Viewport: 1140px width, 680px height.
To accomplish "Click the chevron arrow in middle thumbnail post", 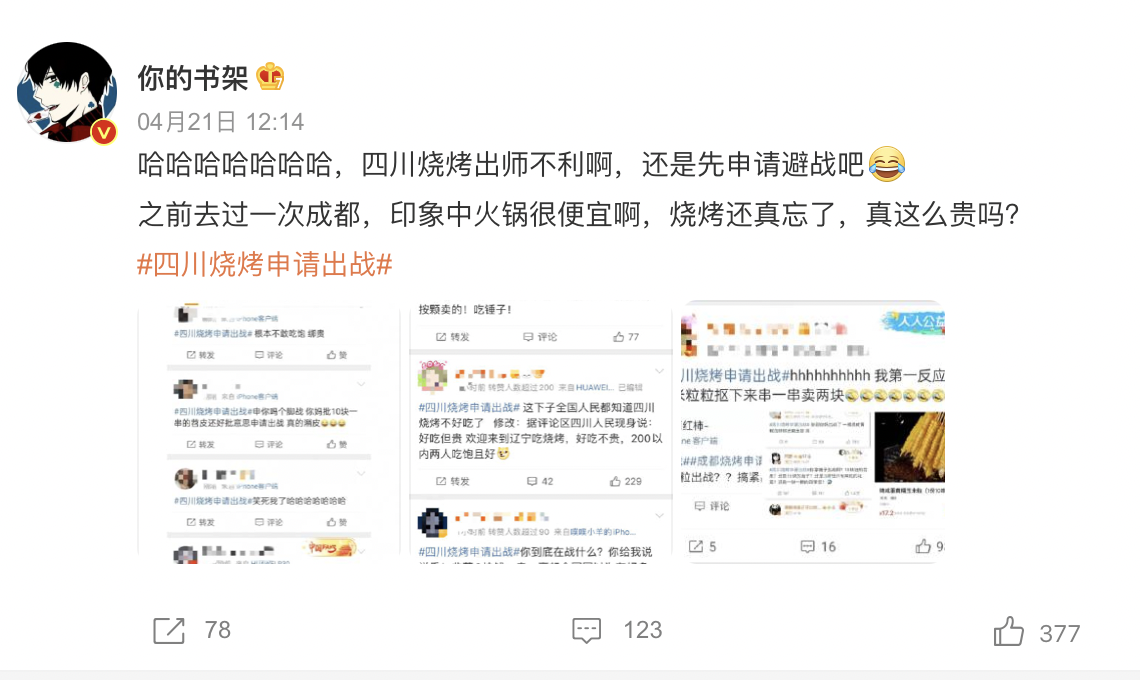I will pos(659,372).
